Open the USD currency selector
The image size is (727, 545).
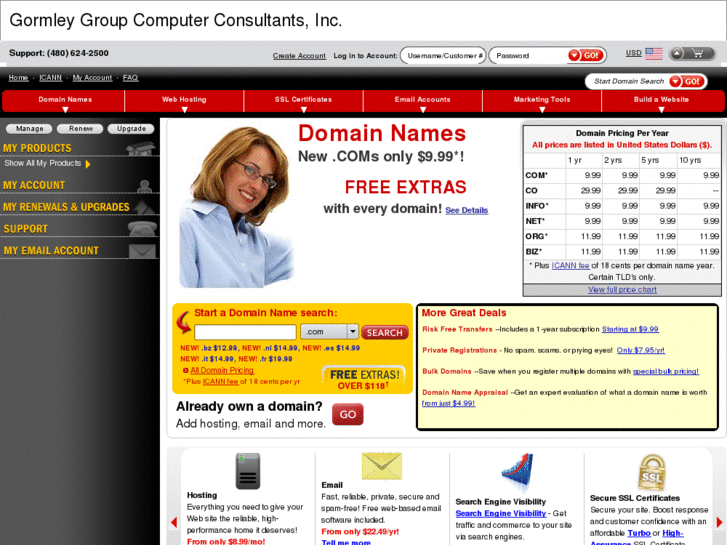point(633,53)
